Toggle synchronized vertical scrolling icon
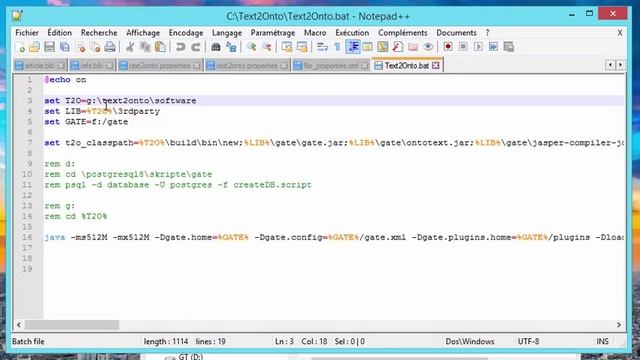 (x=287, y=47)
